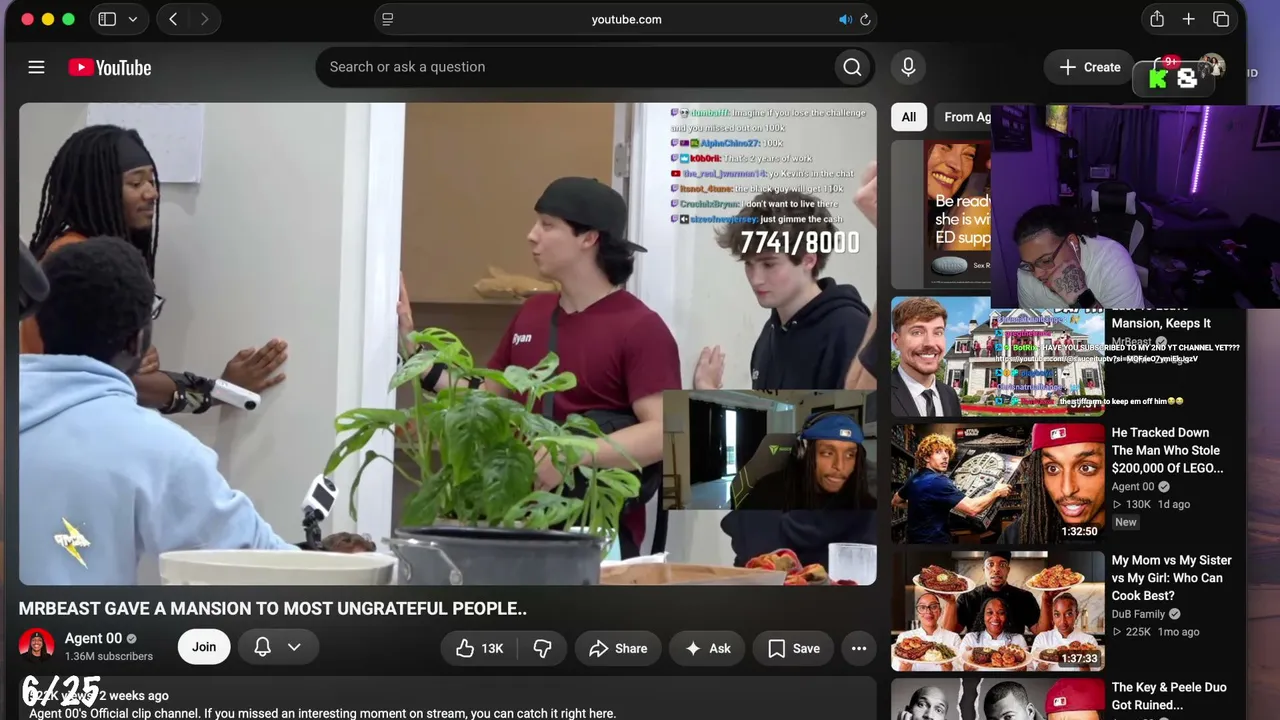Viewport: 1280px width, 720px height.
Task: Click the search magnifier button
Action: coord(852,67)
